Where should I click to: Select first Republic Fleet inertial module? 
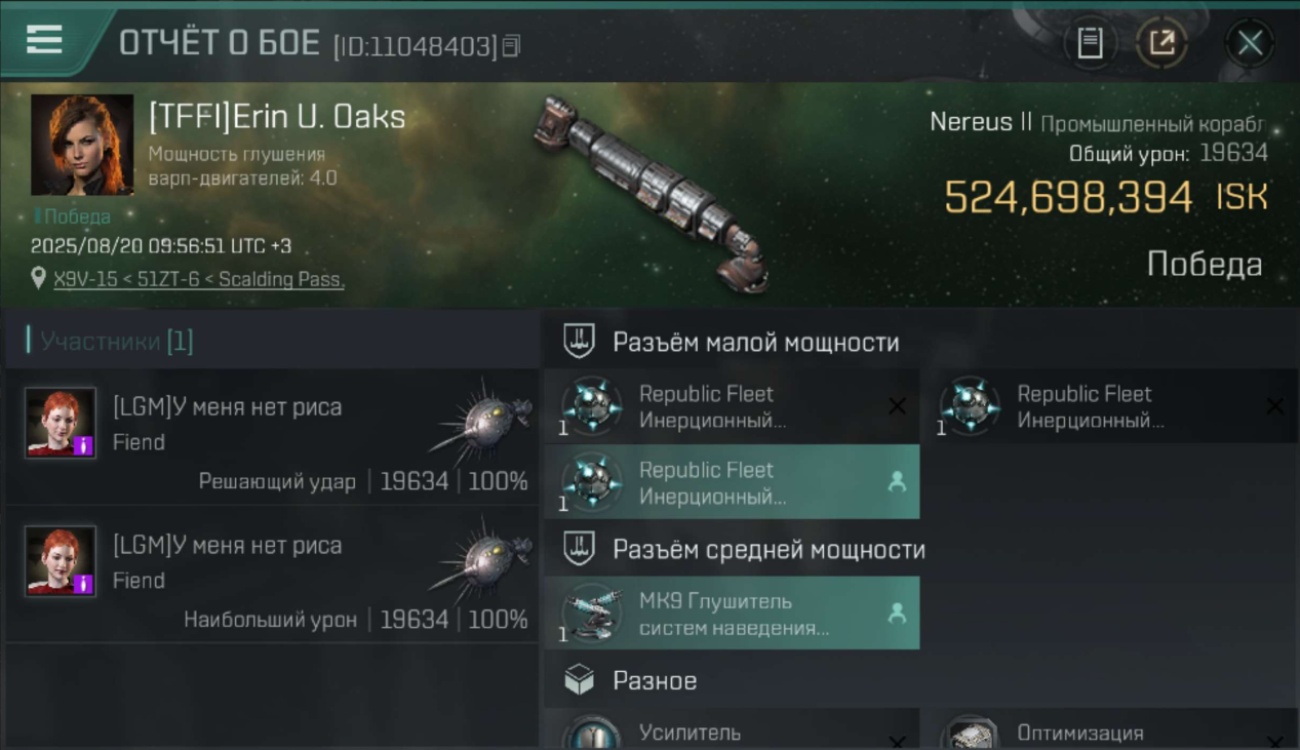(732, 406)
